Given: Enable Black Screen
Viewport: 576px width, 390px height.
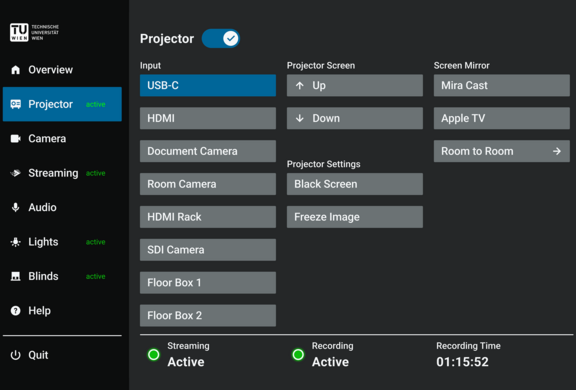Looking at the screenshot, I should (355, 184).
